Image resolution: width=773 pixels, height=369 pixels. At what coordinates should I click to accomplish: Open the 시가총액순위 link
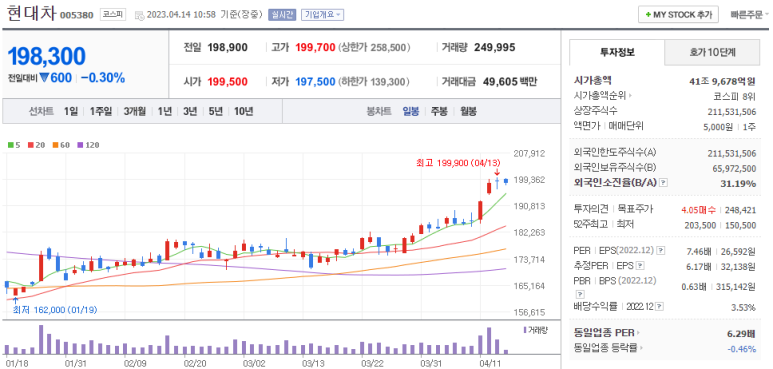pos(603,96)
